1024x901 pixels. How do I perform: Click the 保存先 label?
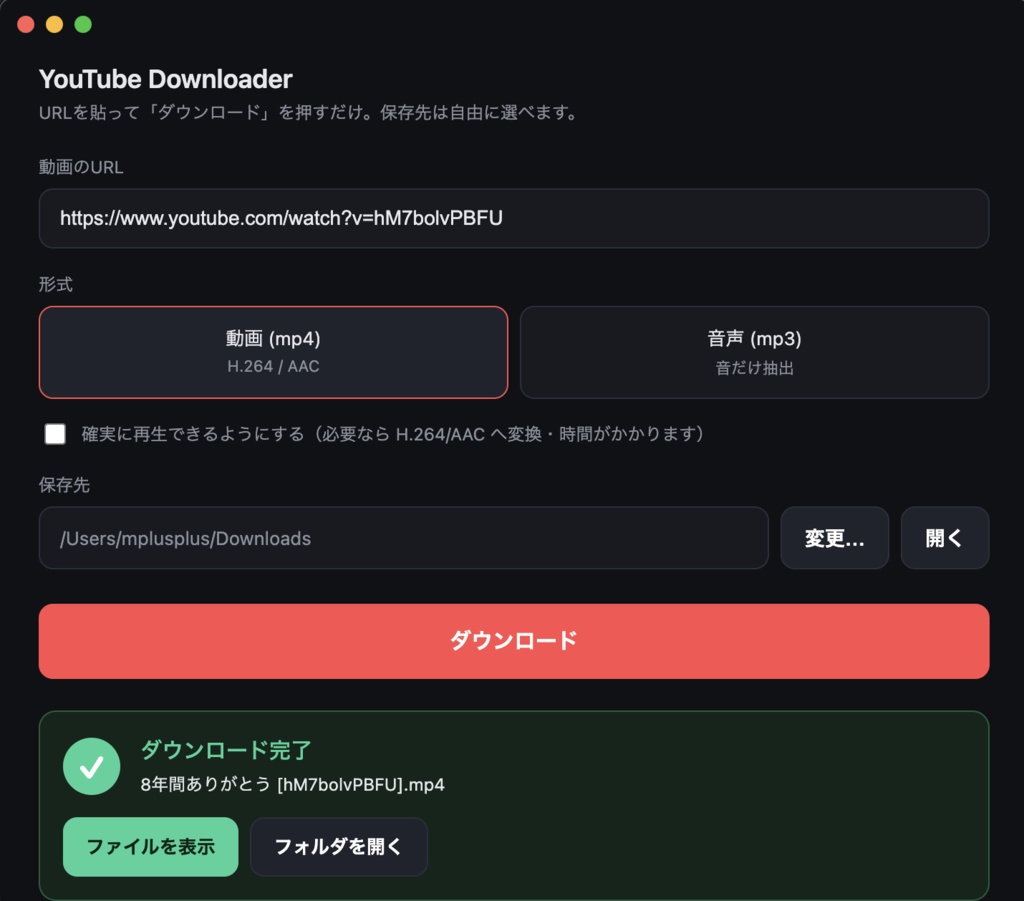coord(64,484)
